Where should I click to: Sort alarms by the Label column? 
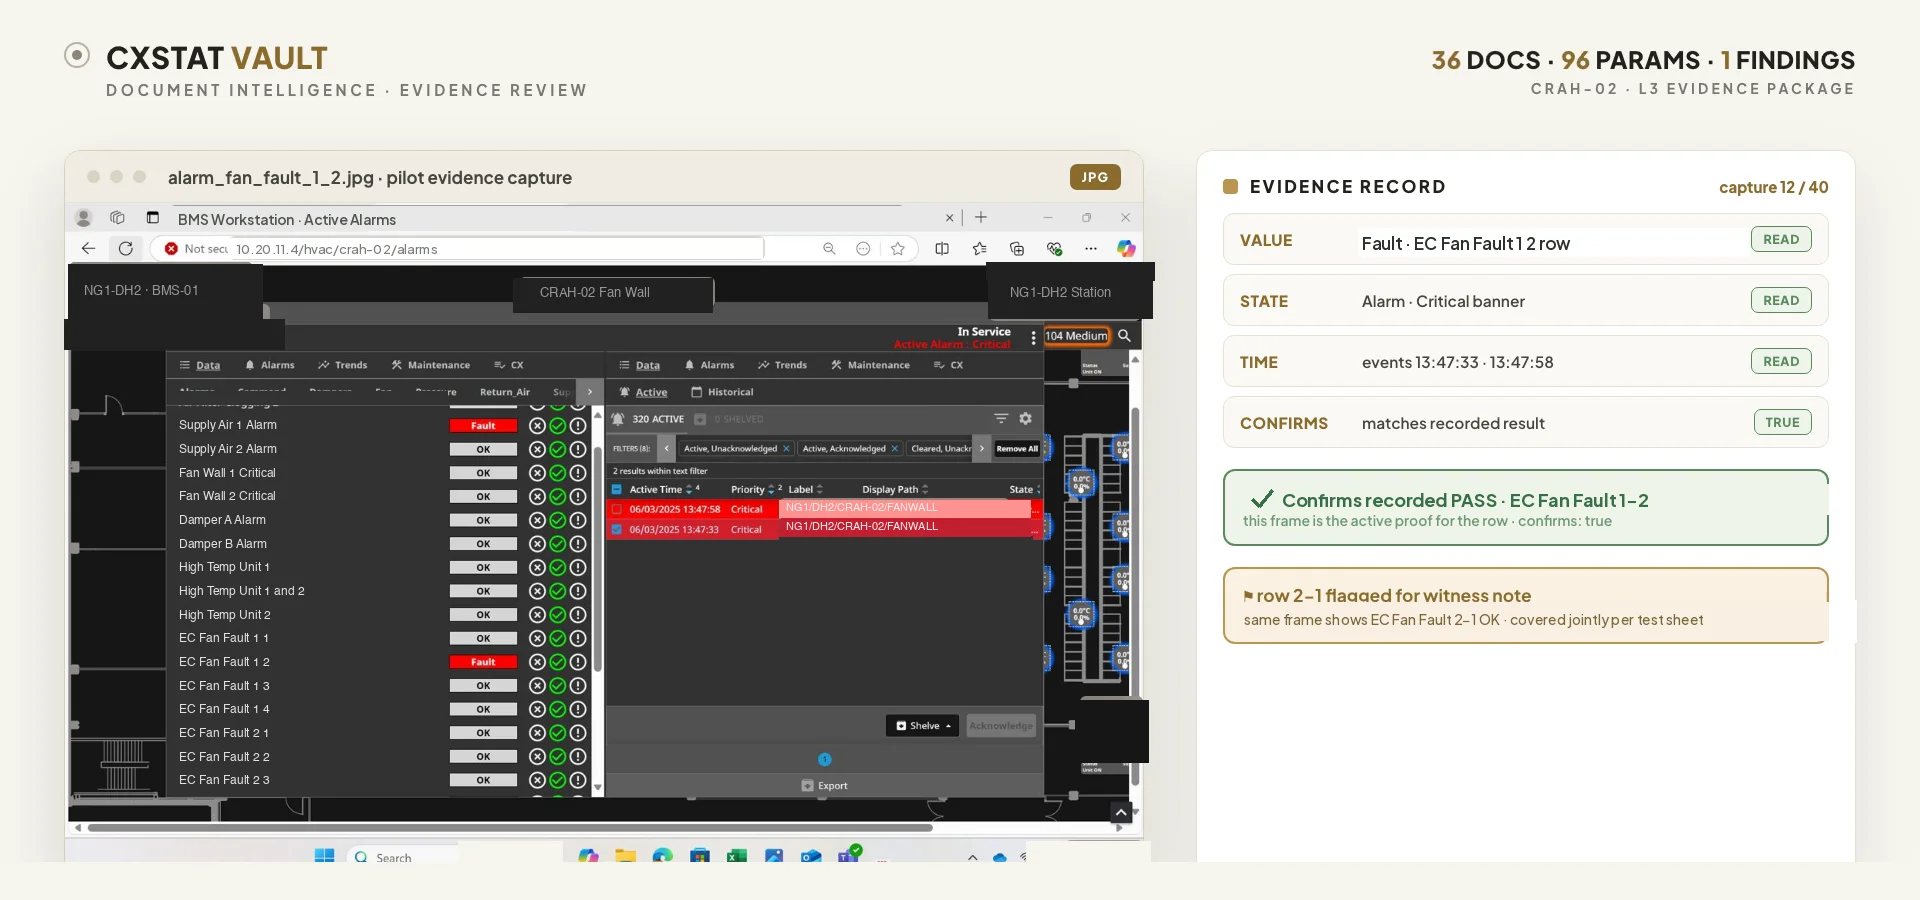coord(805,489)
